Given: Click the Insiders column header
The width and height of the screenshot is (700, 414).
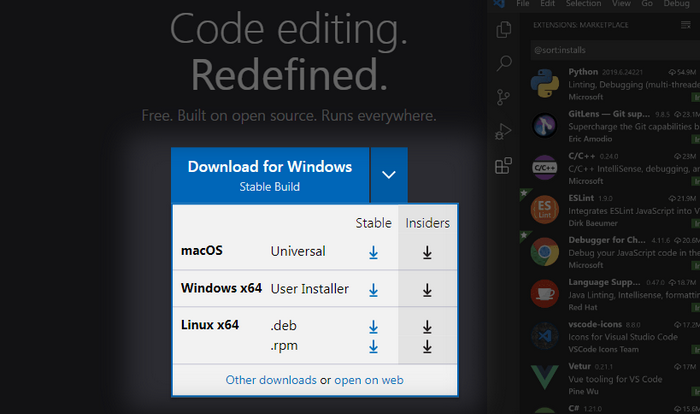Looking at the screenshot, I should click(x=427, y=223).
